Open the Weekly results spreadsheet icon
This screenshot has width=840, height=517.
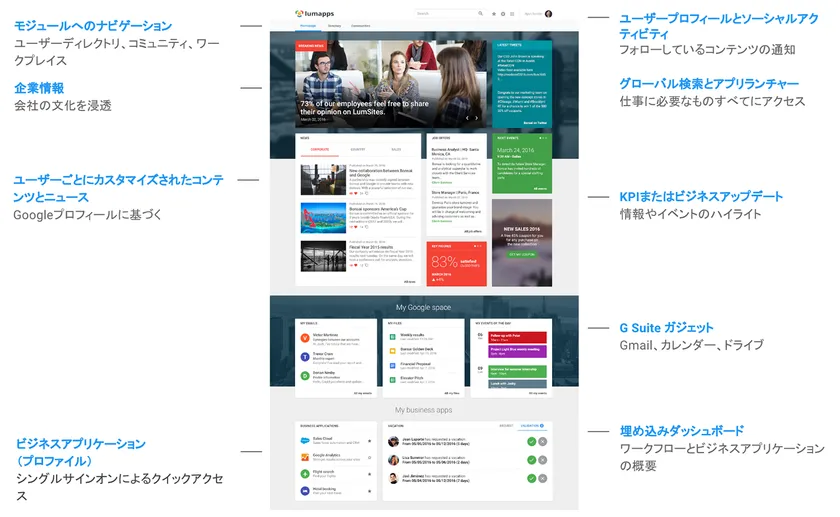coord(393,336)
